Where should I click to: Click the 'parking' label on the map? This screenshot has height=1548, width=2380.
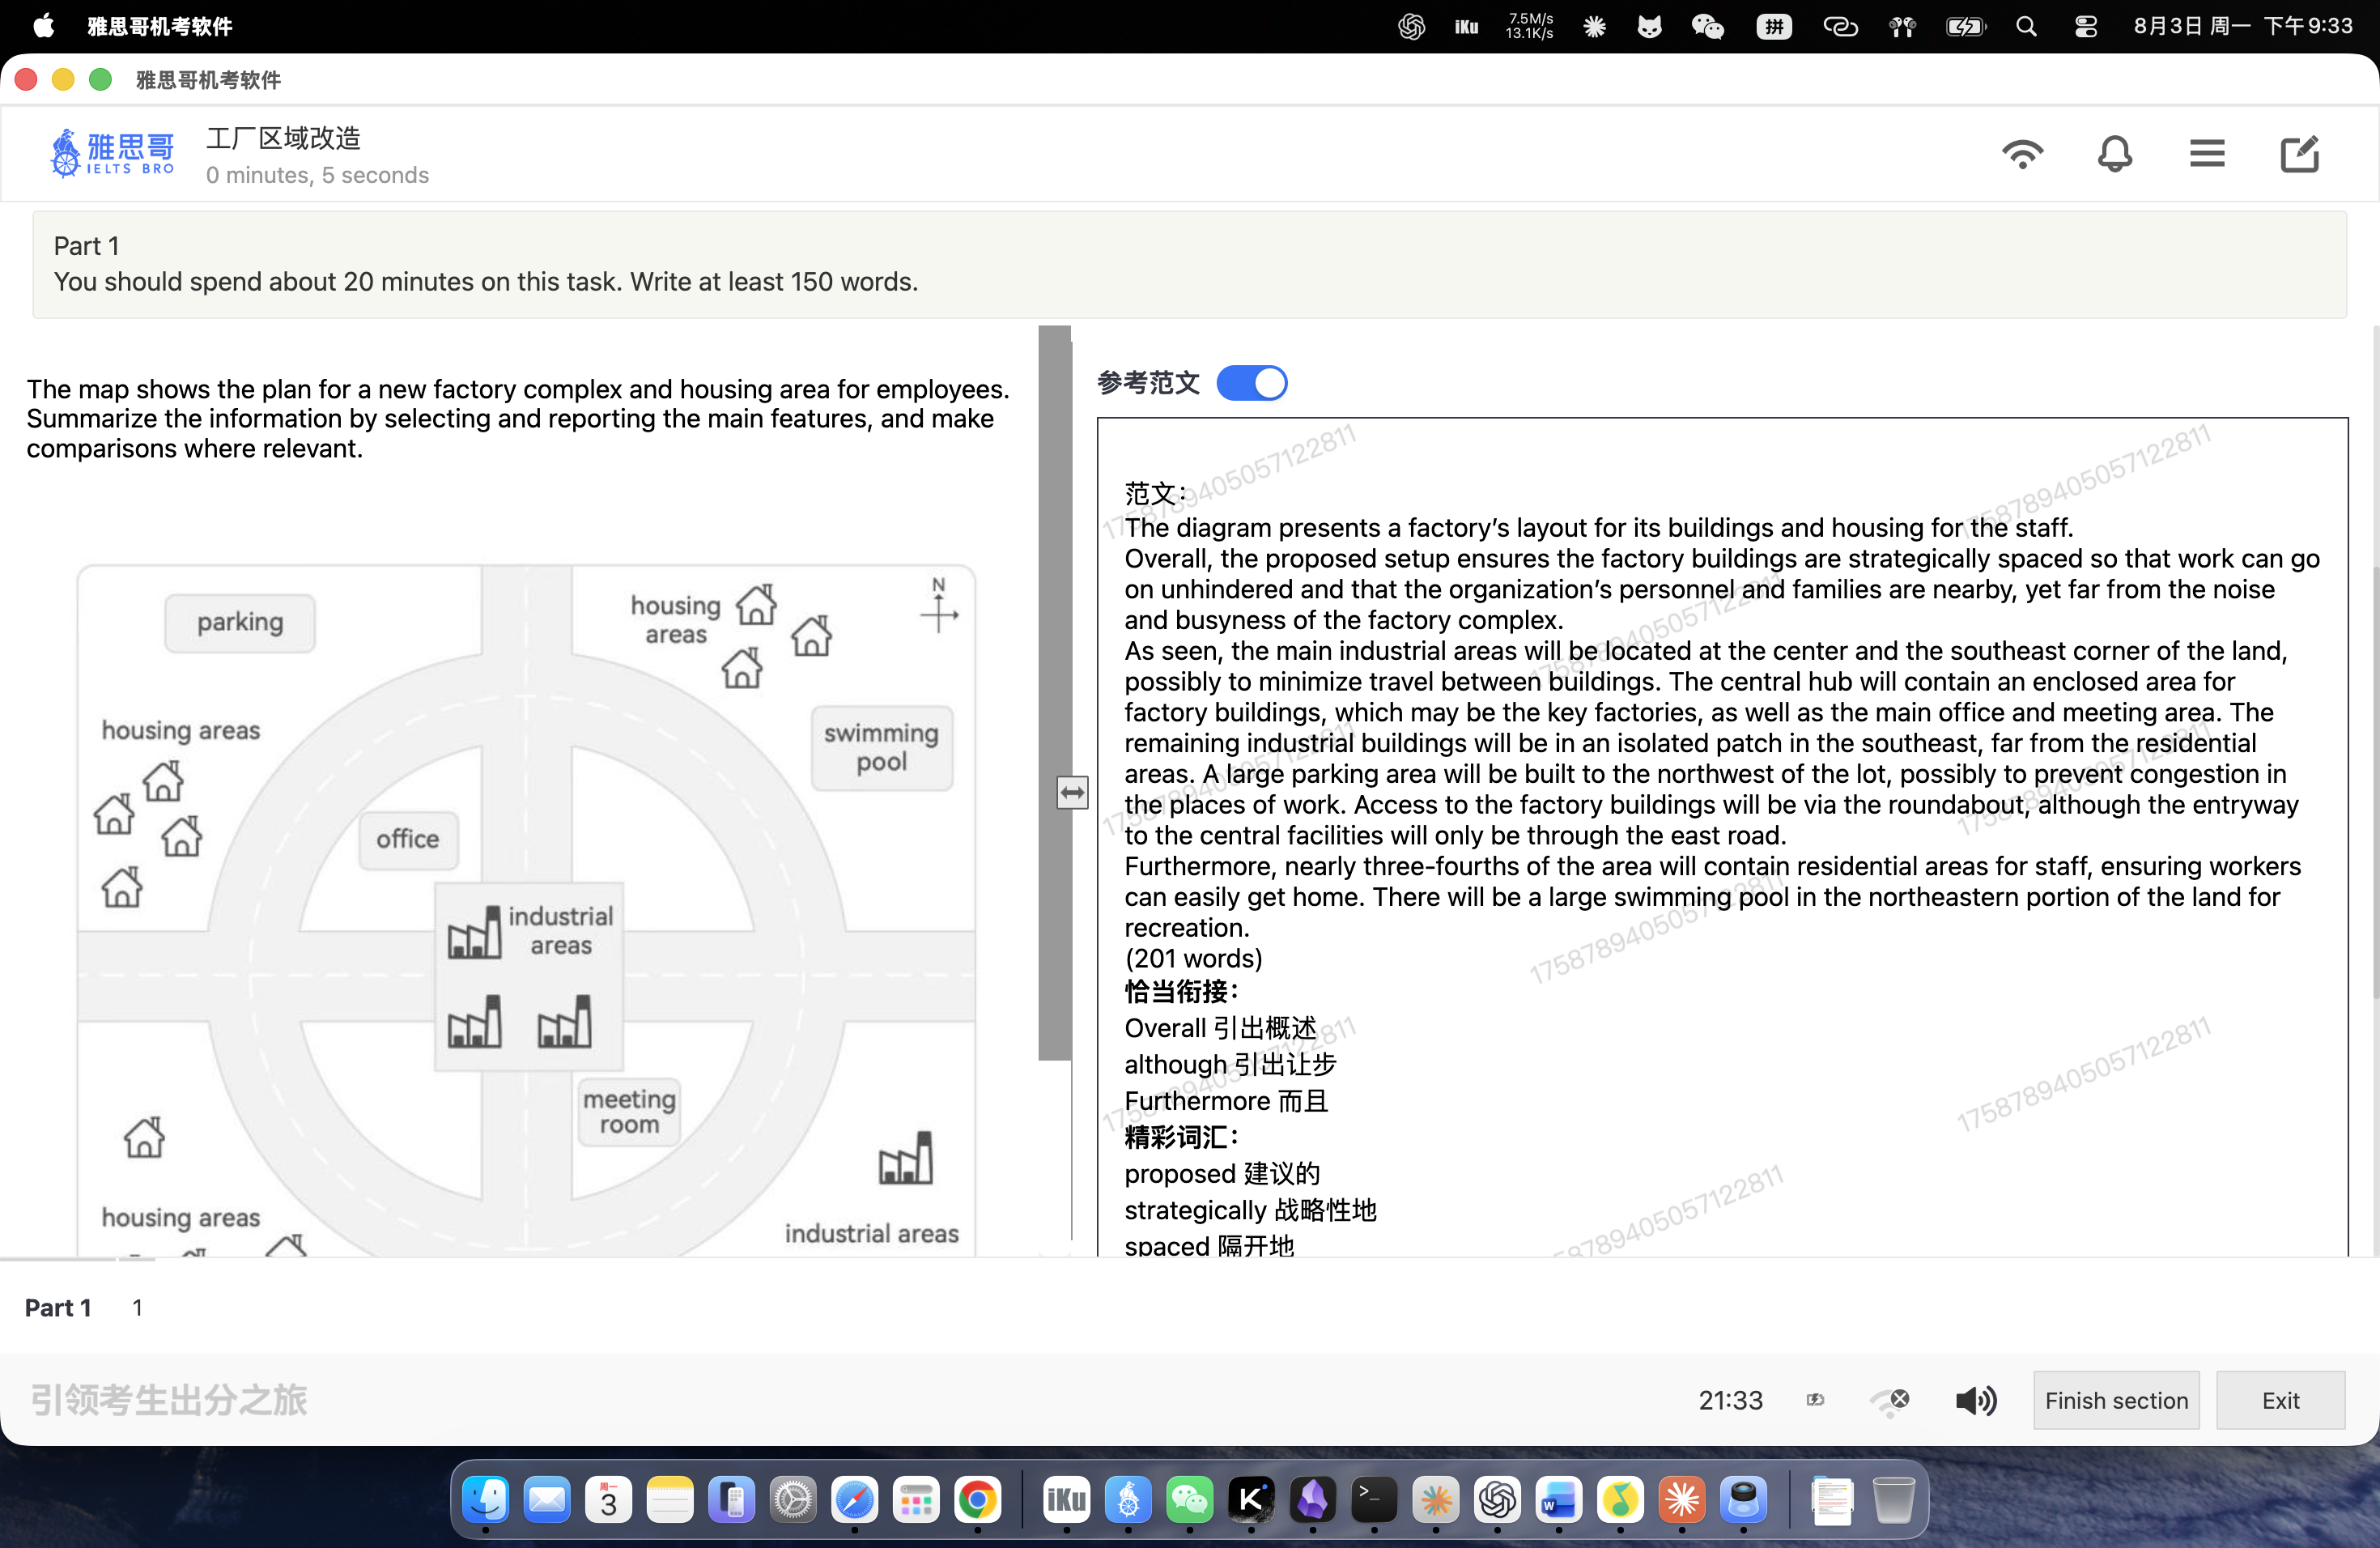coord(240,622)
